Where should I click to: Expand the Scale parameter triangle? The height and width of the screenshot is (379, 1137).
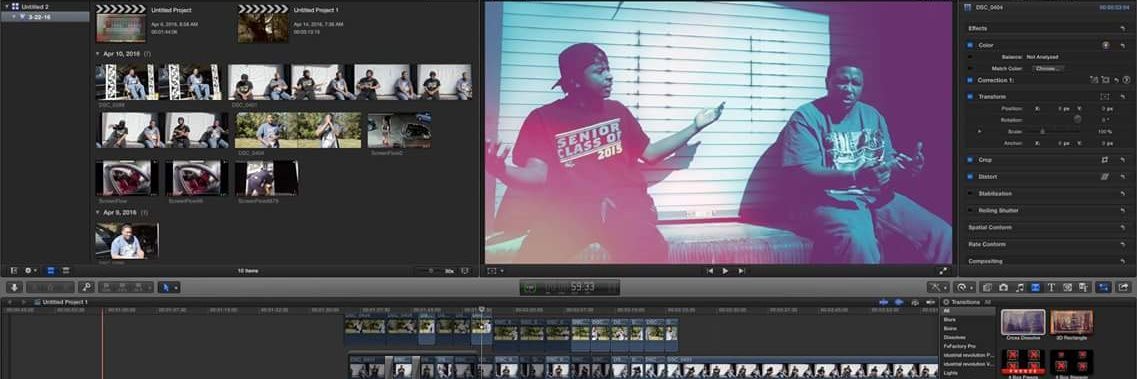(980, 132)
